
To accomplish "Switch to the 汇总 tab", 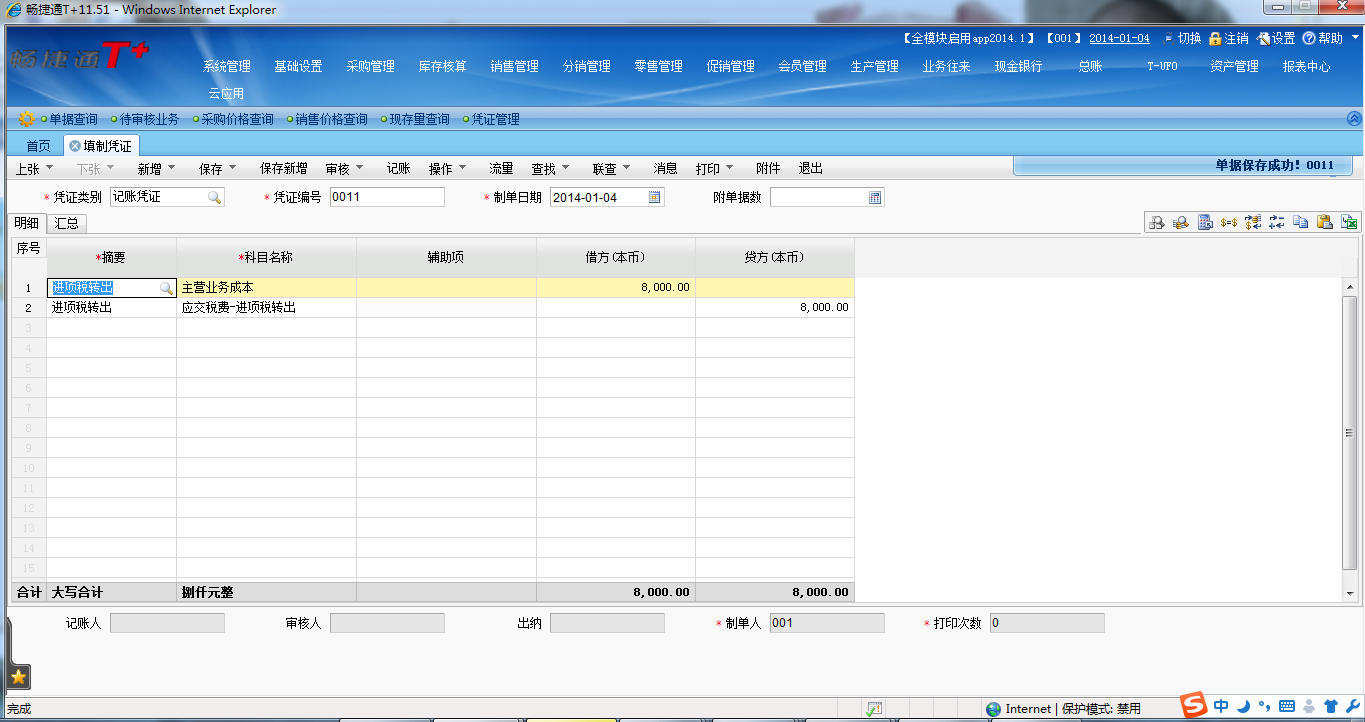I will 67,223.
